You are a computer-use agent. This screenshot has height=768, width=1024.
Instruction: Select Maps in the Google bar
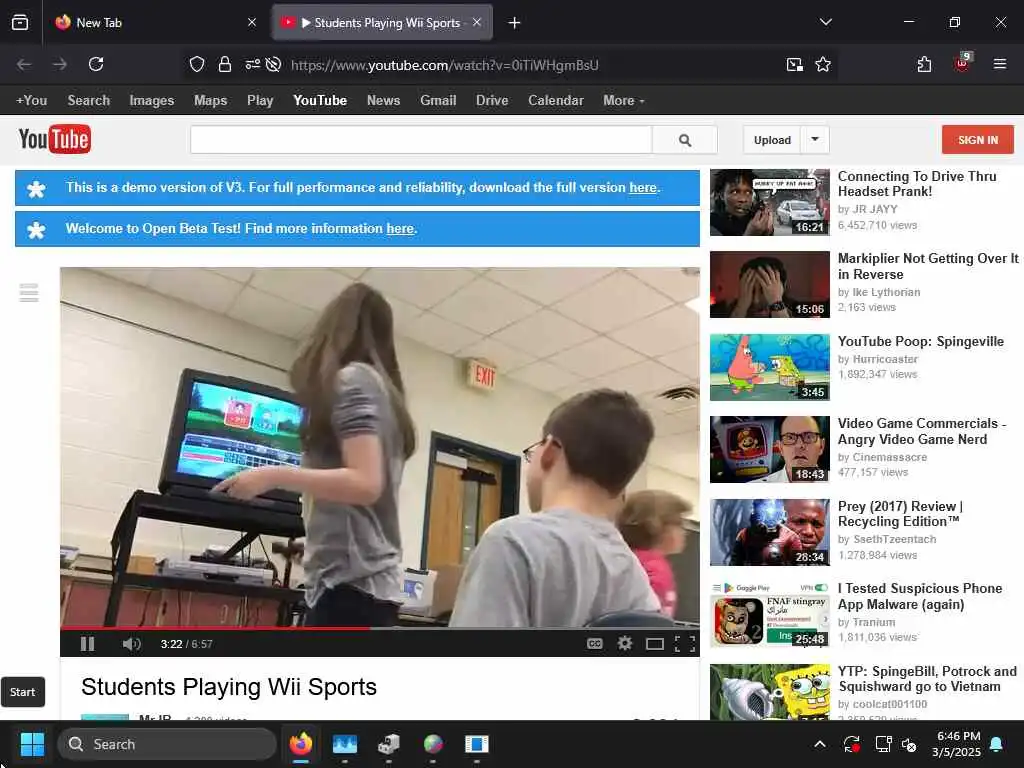210,101
